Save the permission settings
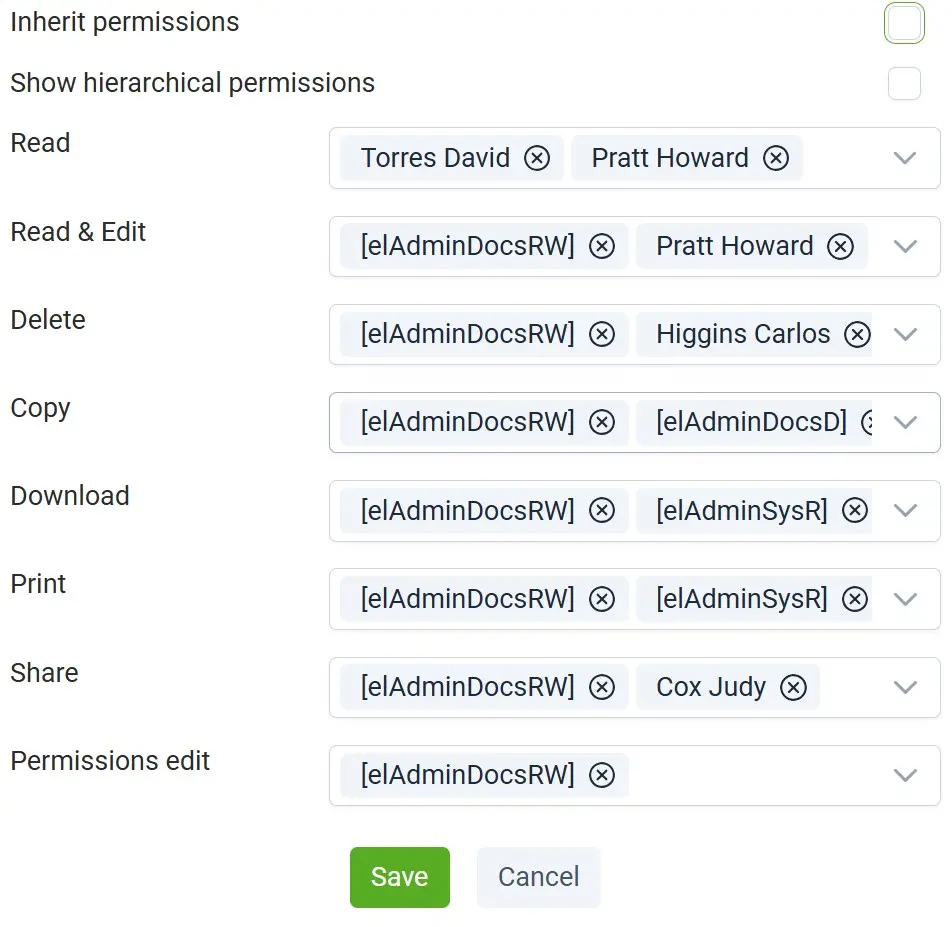Image resolution: width=952 pixels, height=927 pixels. 399,877
